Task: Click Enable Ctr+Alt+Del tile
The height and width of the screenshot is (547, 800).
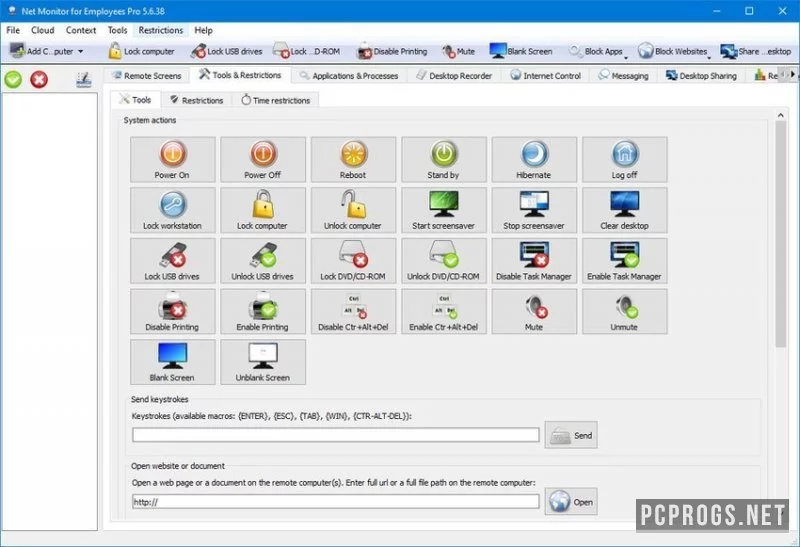Action: [443, 311]
